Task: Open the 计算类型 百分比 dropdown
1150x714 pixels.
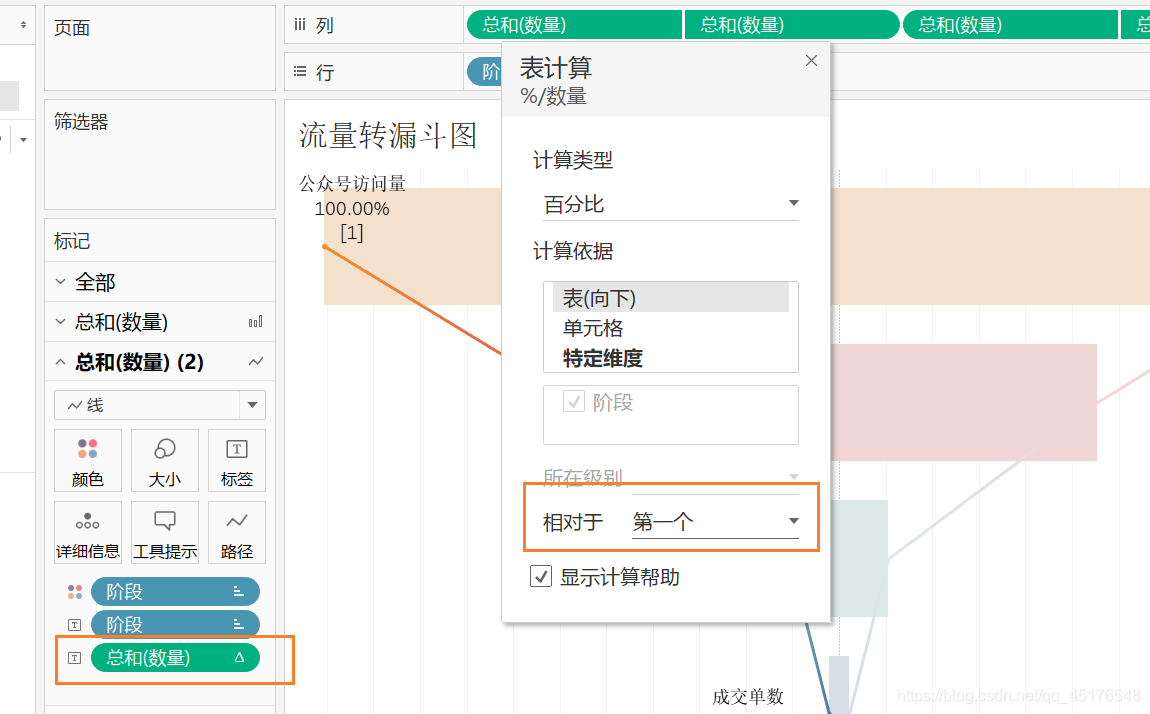Action: [670, 203]
